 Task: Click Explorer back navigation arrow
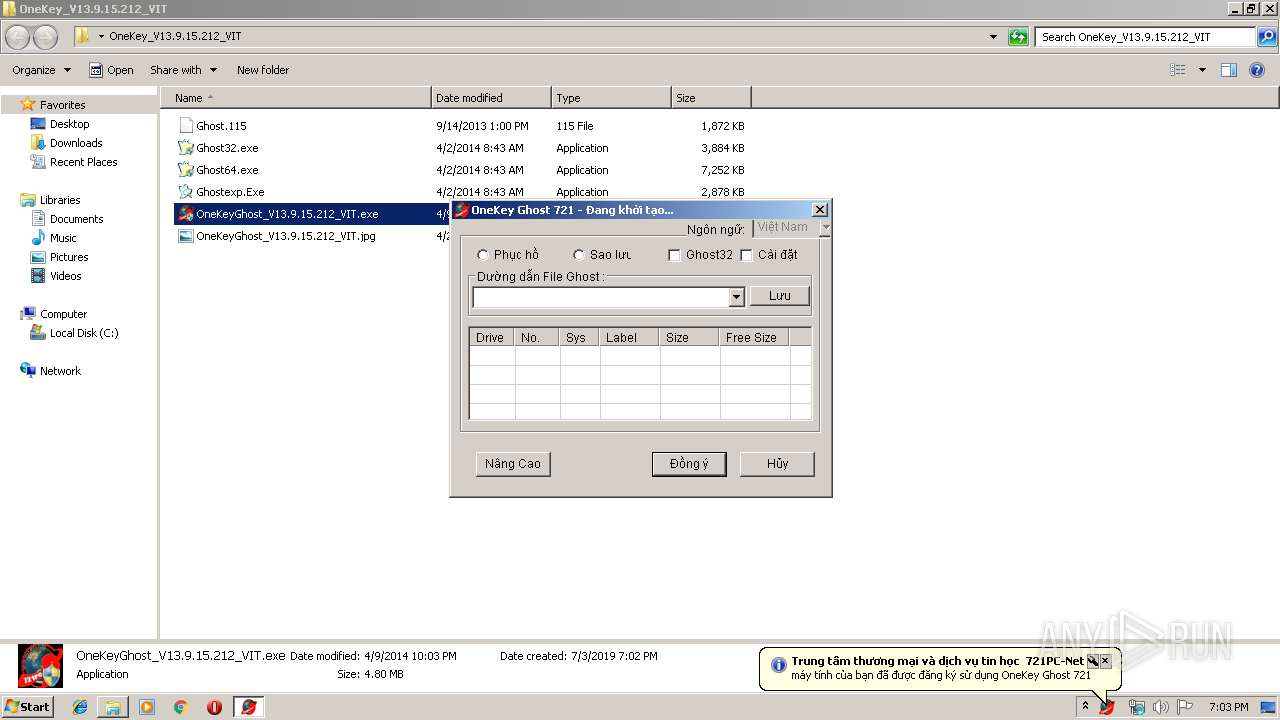(18, 37)
